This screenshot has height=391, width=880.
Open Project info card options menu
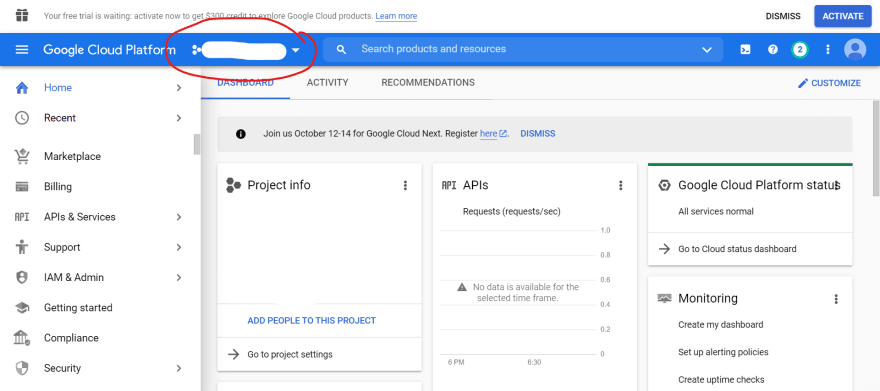(405, 186)
